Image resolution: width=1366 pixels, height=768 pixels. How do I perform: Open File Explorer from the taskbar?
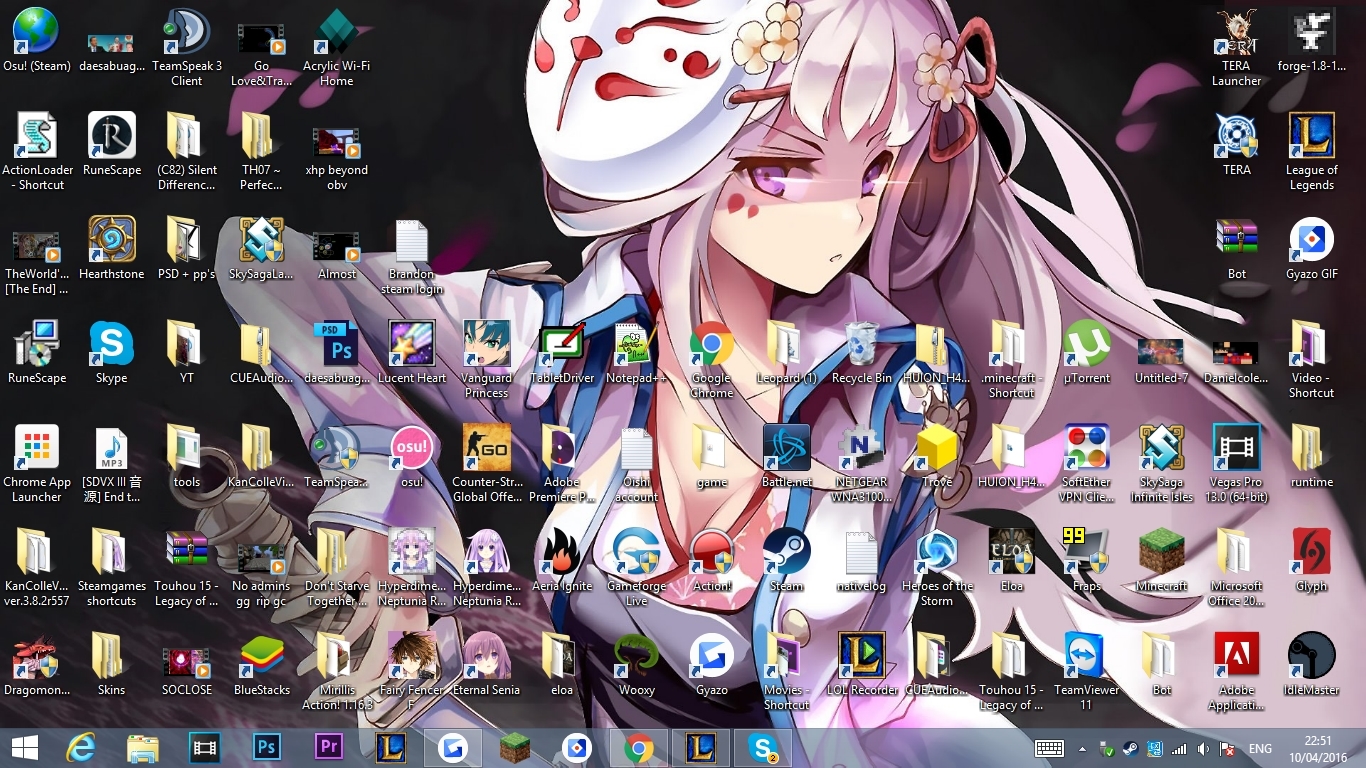tap(143, 748)
